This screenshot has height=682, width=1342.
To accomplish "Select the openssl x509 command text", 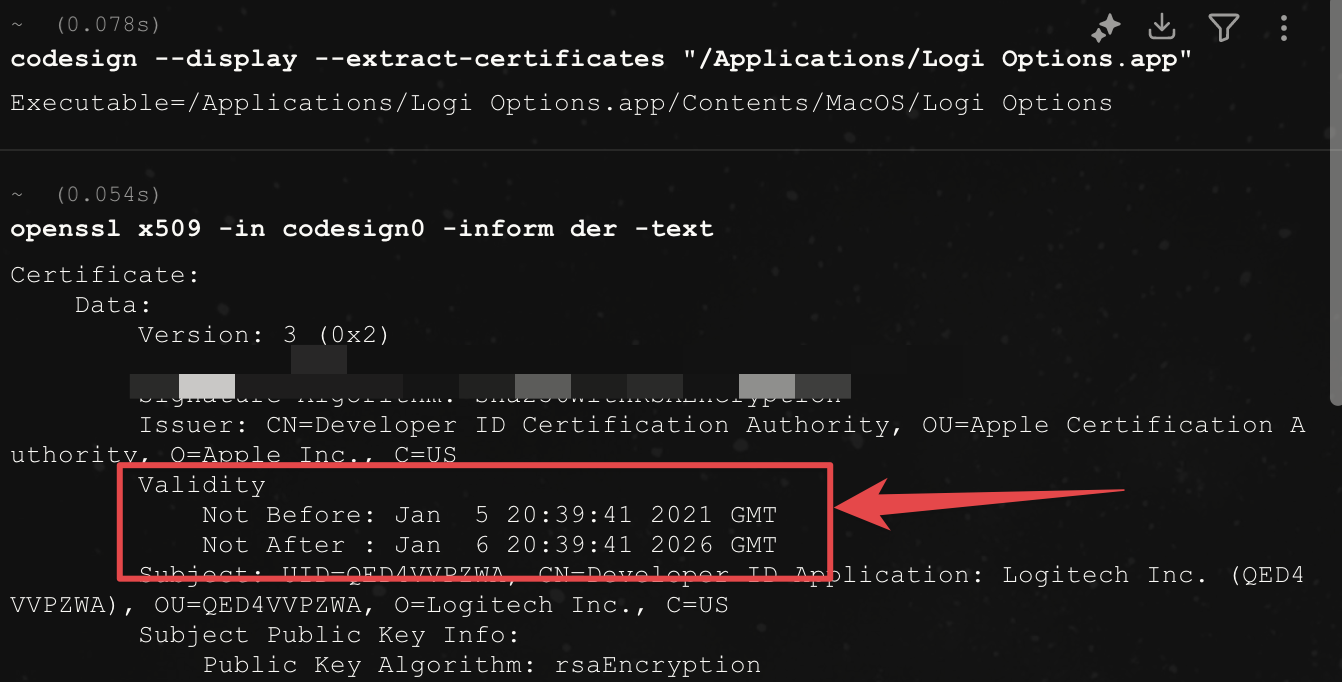I will click(x=361, y=229).
